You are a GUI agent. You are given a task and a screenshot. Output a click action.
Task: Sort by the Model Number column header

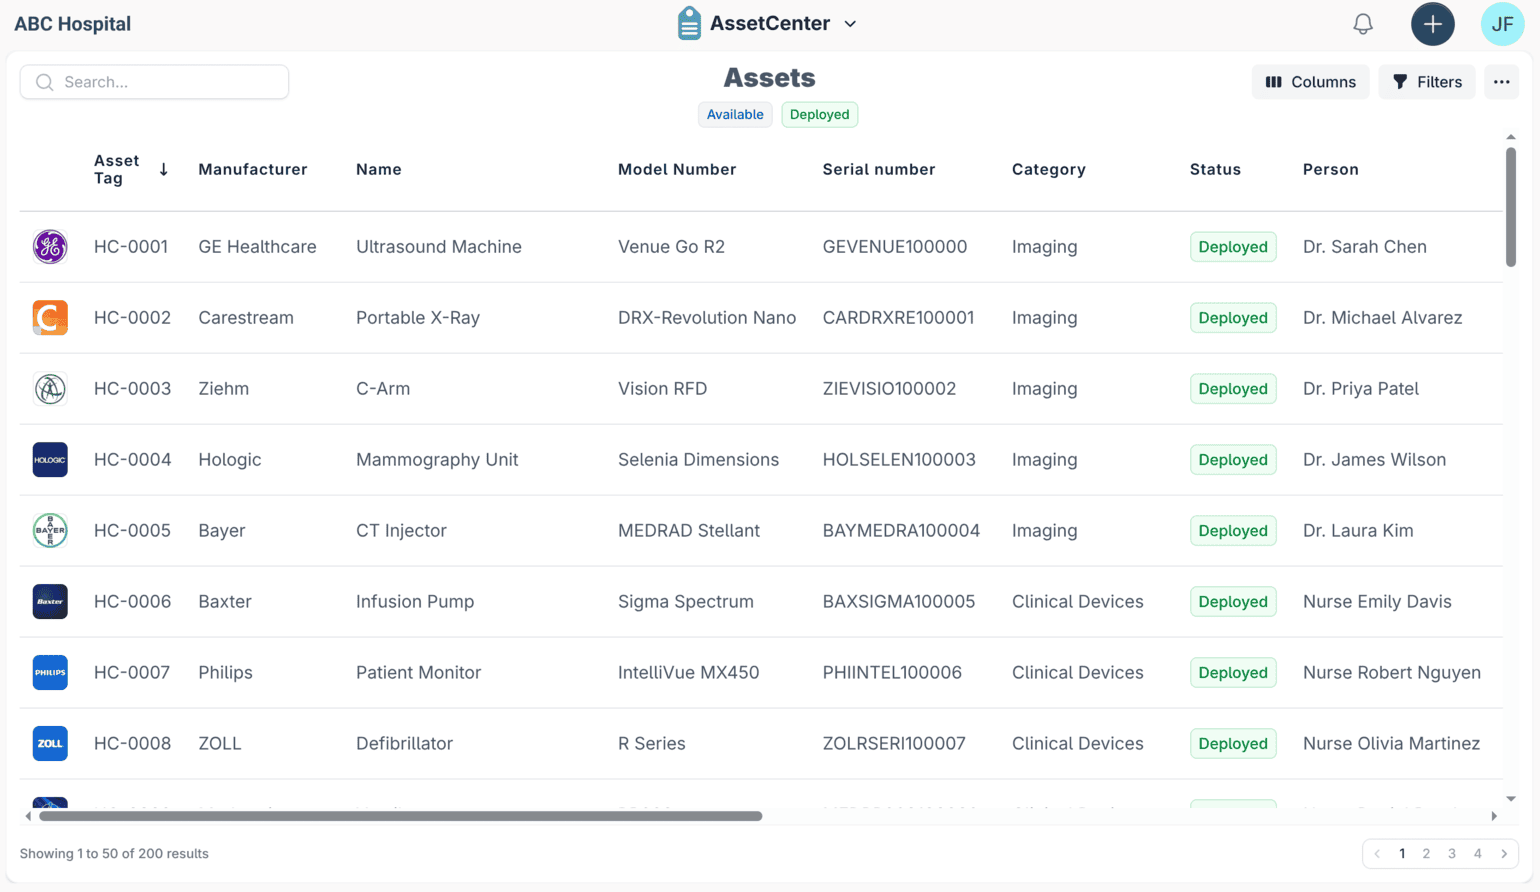(x=677, y=169)
